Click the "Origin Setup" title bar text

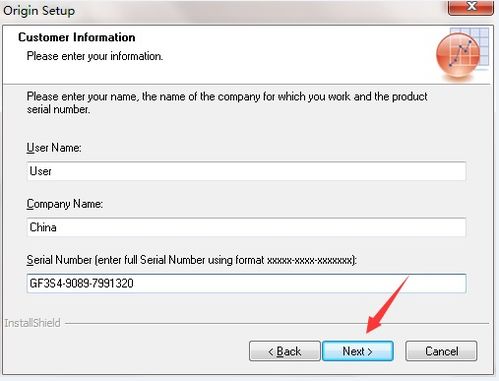point(39,11)
